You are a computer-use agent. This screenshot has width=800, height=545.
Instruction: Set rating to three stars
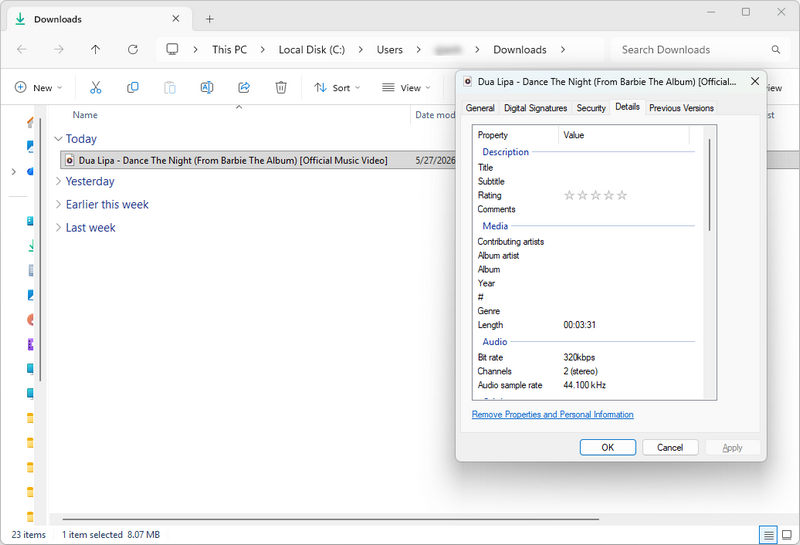pos(595,195)
